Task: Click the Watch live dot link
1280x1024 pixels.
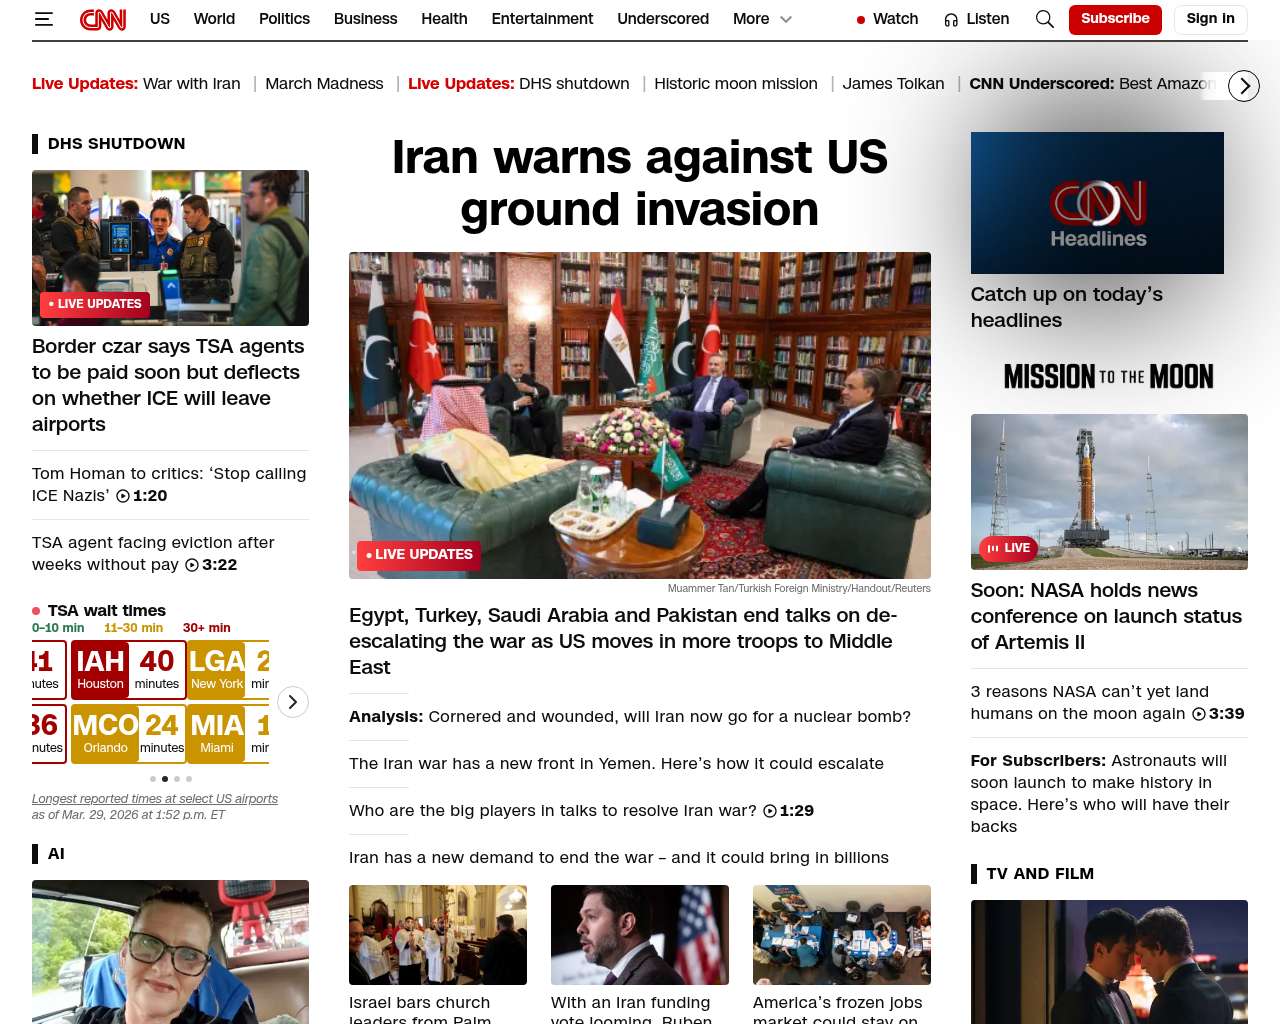Action: [x=887, y=19]
